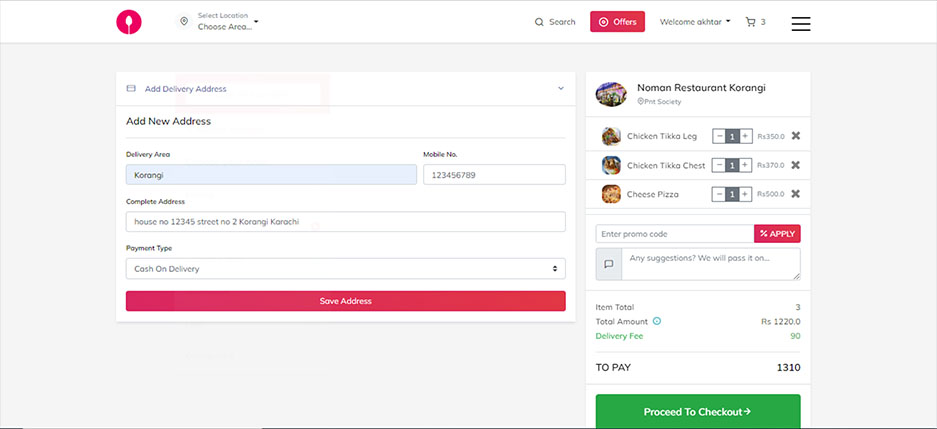The image size is (937, 429).
Task: Click Proceed To Checkout
Action: 697,411
